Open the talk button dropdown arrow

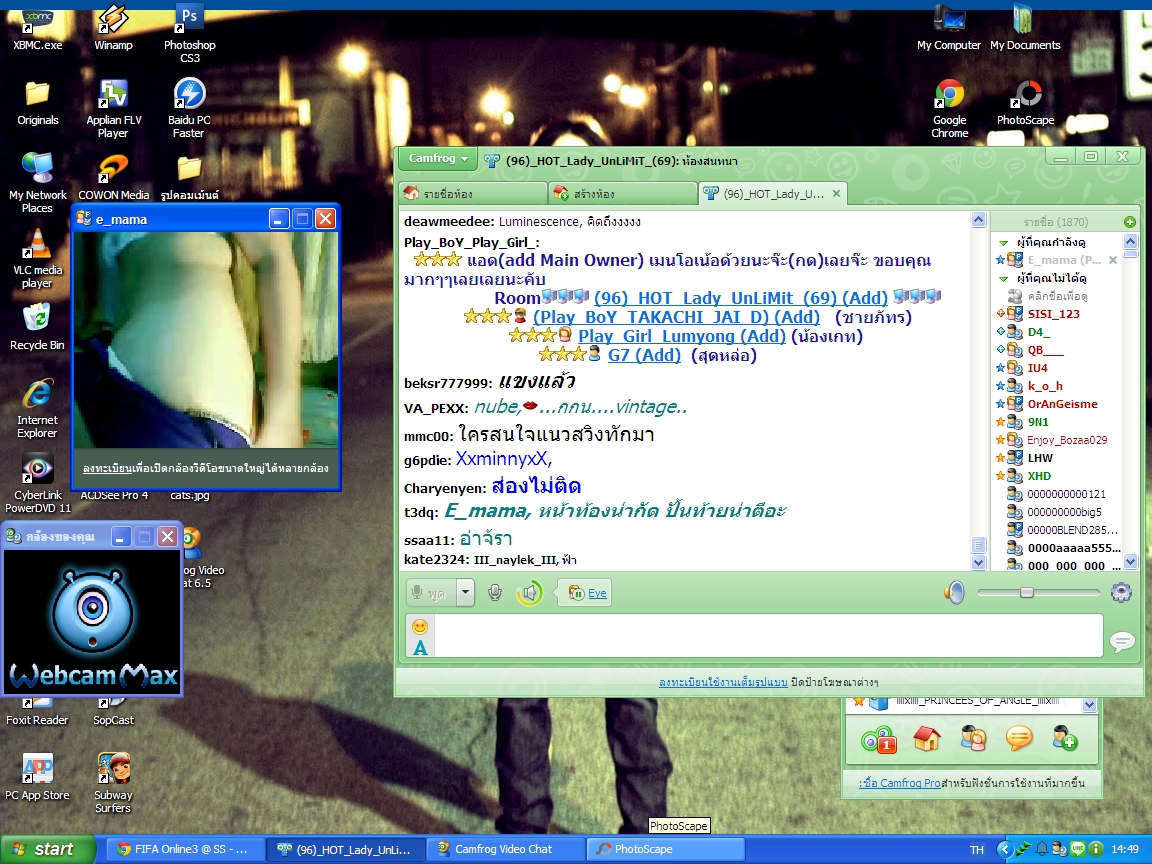pos(465,592)
